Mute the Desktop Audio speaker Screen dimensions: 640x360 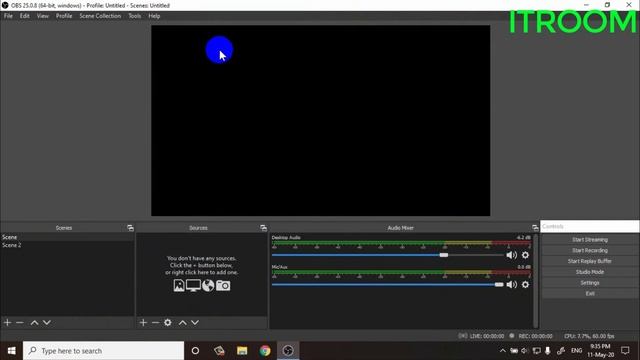511,255
